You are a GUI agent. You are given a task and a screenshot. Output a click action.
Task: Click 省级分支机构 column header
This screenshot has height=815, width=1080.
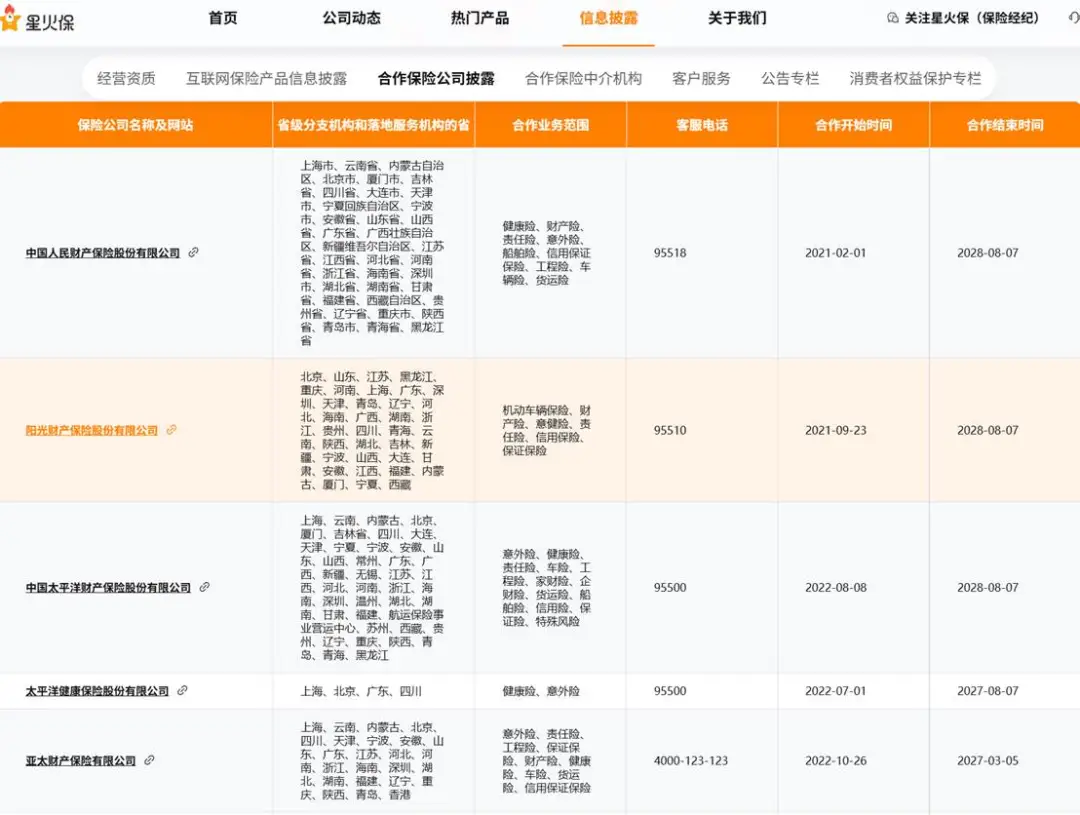(373, 125)
